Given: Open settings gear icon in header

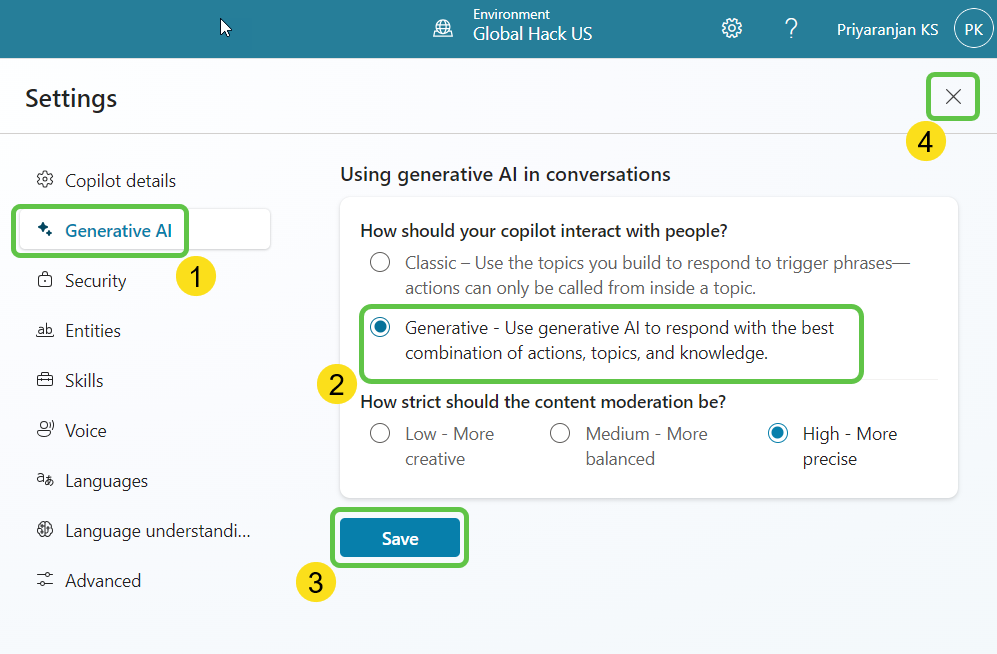Looking at the screenshot, I should click(732, 29).
